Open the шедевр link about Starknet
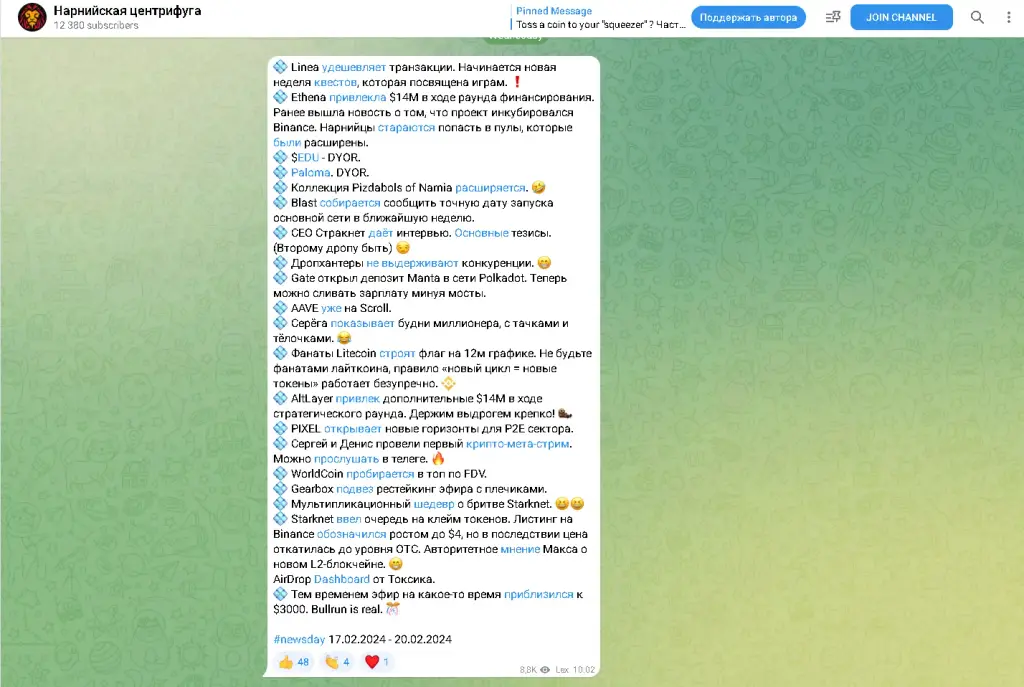The height and width of the screenshot is (687, 1024). [x=434, y=504]
